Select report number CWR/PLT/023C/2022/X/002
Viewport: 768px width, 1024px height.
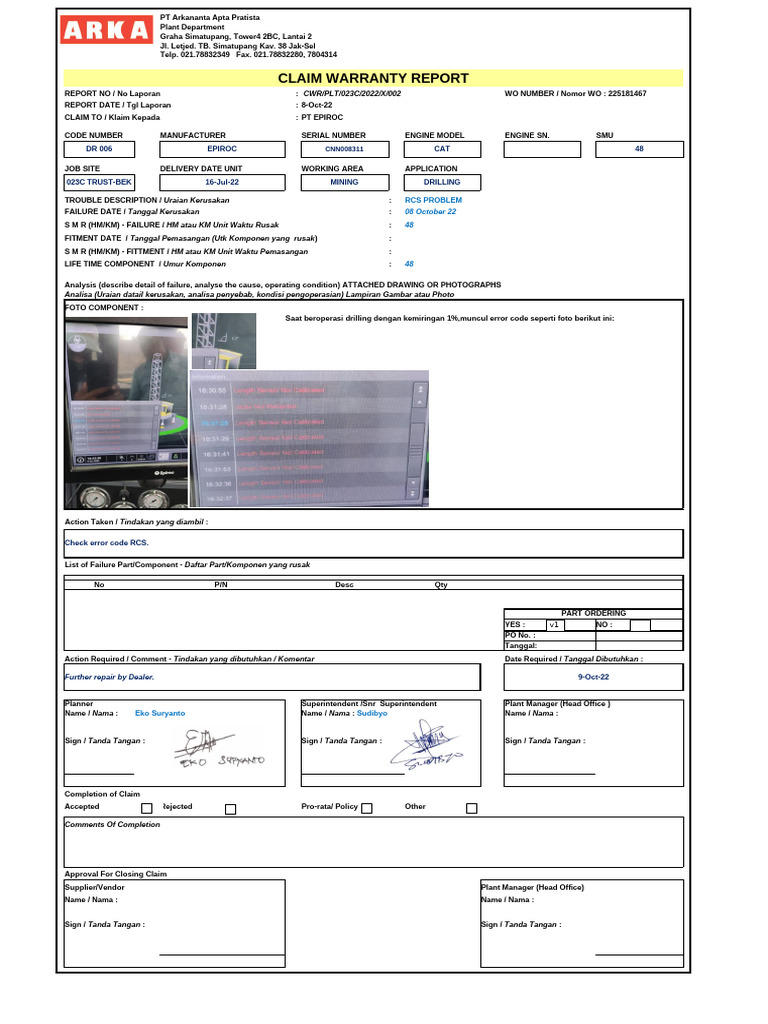tap(352, 94)
